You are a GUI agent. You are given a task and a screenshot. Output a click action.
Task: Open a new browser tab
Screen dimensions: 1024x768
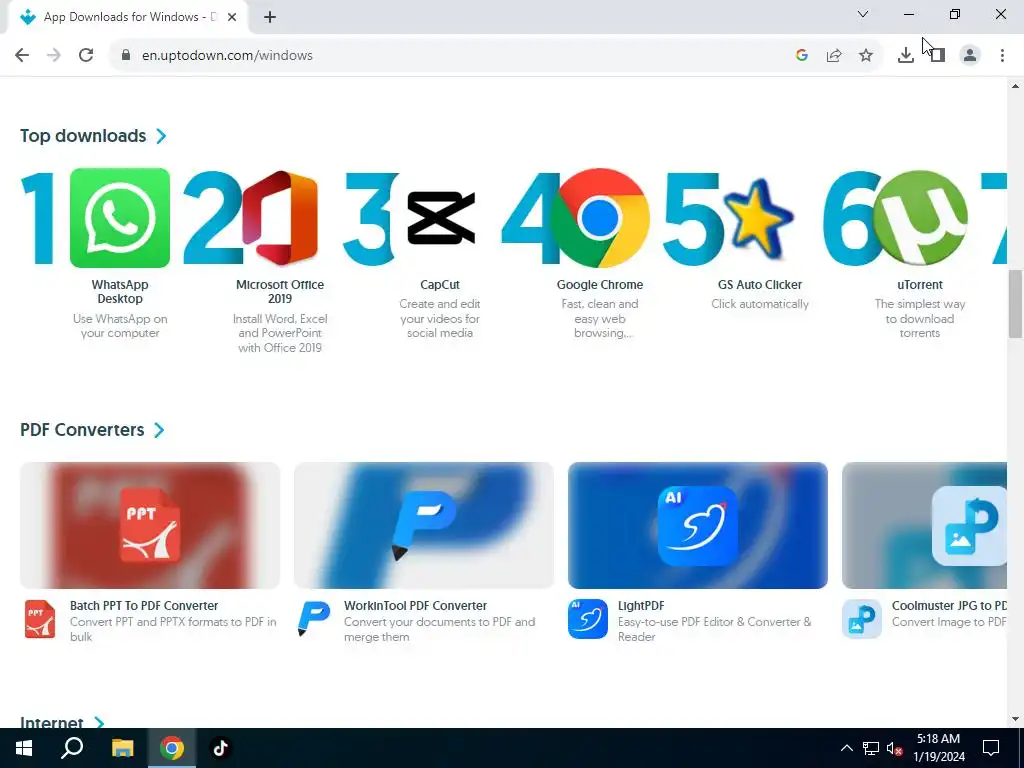click(270, 17)
